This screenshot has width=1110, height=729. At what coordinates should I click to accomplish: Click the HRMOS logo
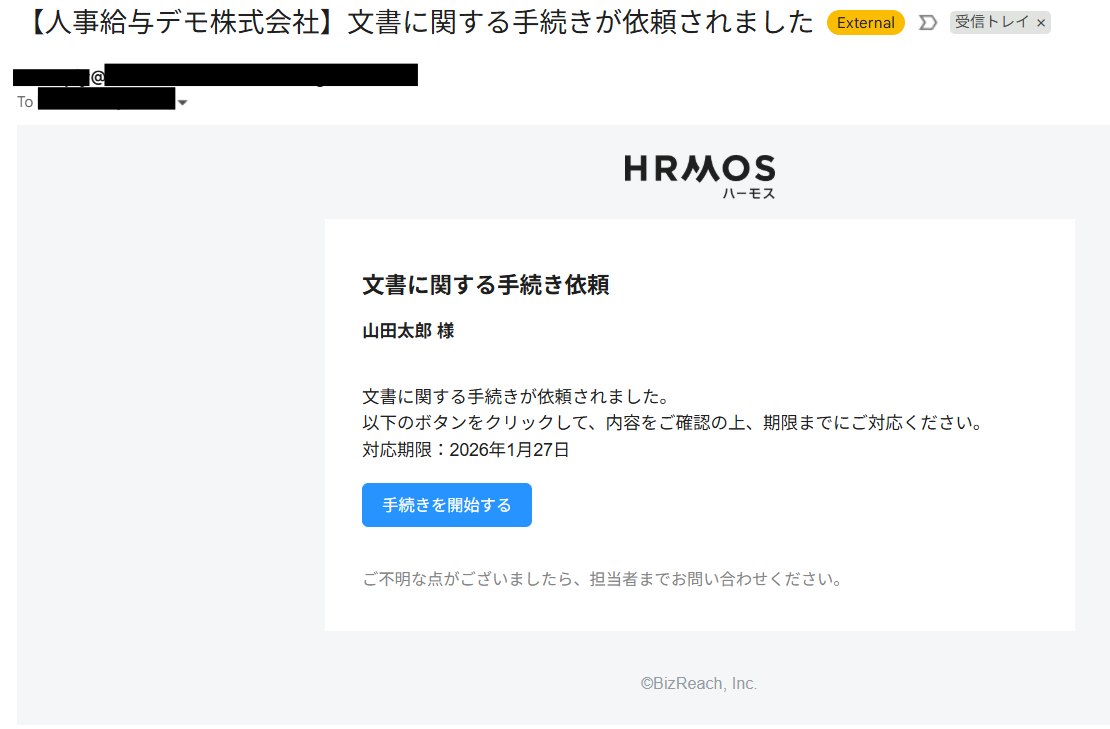699,169
